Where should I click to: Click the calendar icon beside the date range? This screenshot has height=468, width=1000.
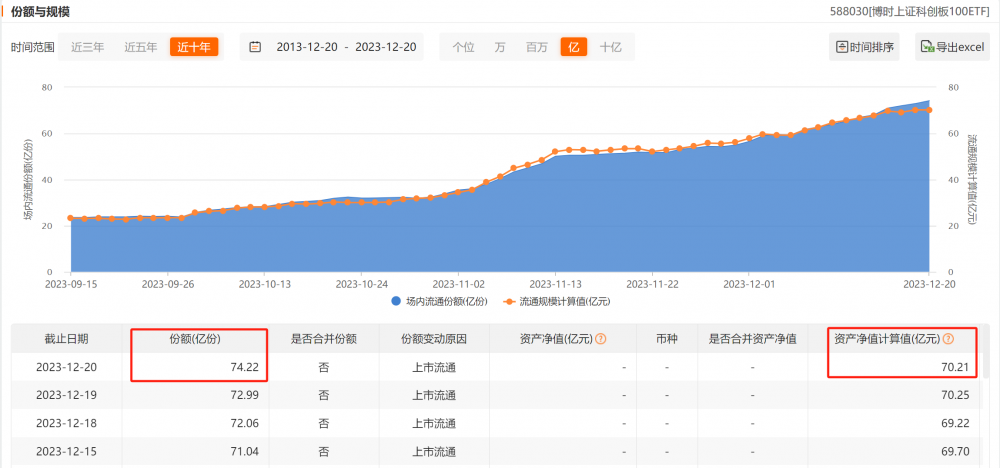255,47
